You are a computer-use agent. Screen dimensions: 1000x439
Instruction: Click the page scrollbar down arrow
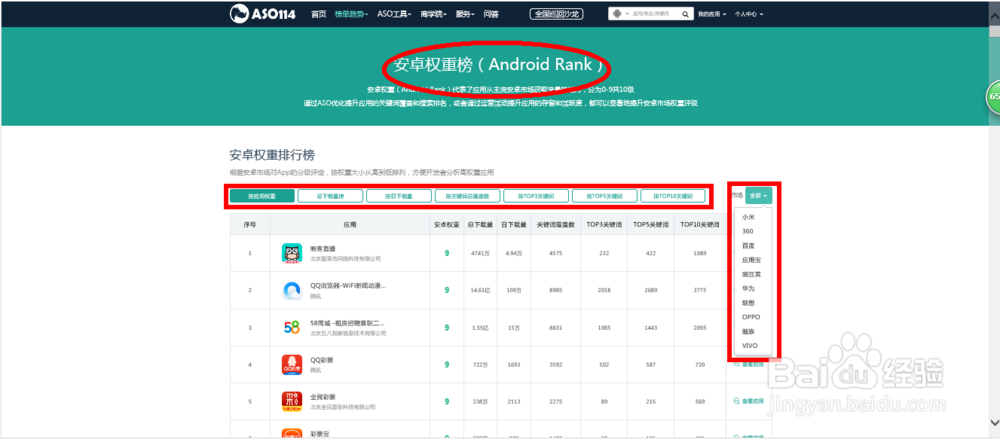point(994,422)
